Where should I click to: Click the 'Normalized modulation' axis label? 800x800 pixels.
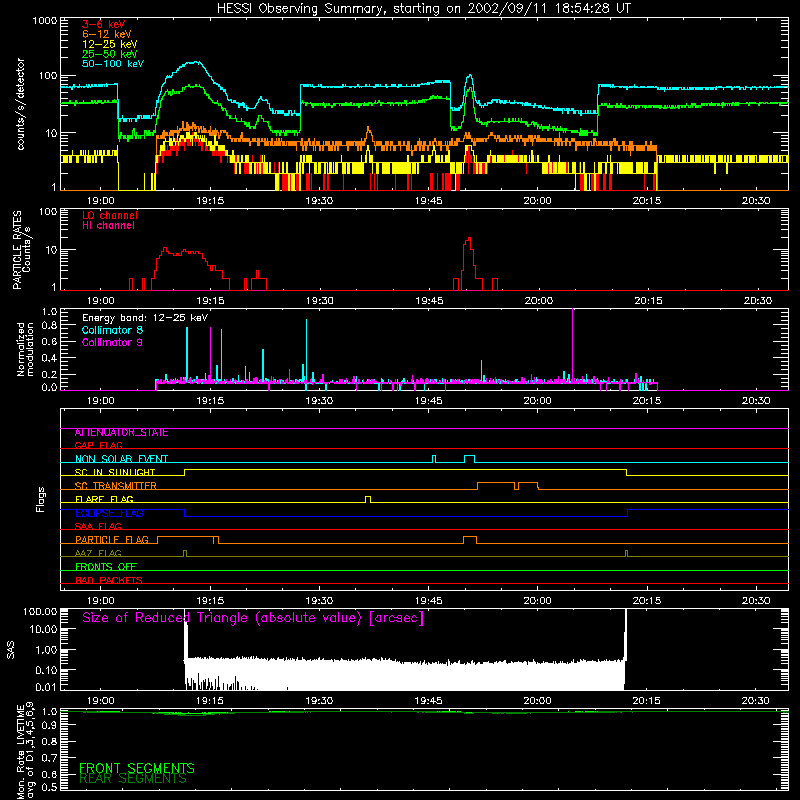pos(24,349)
